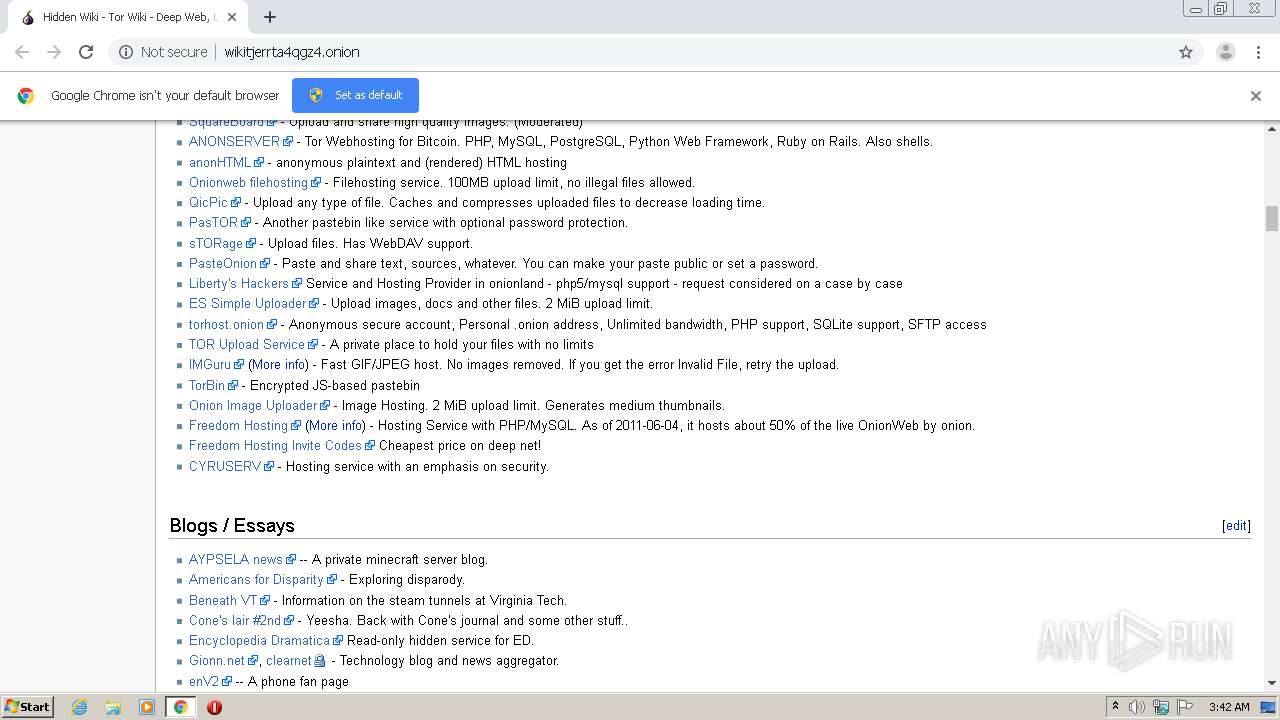
Task: Open the IMGuru link
Action: [209, 364]
